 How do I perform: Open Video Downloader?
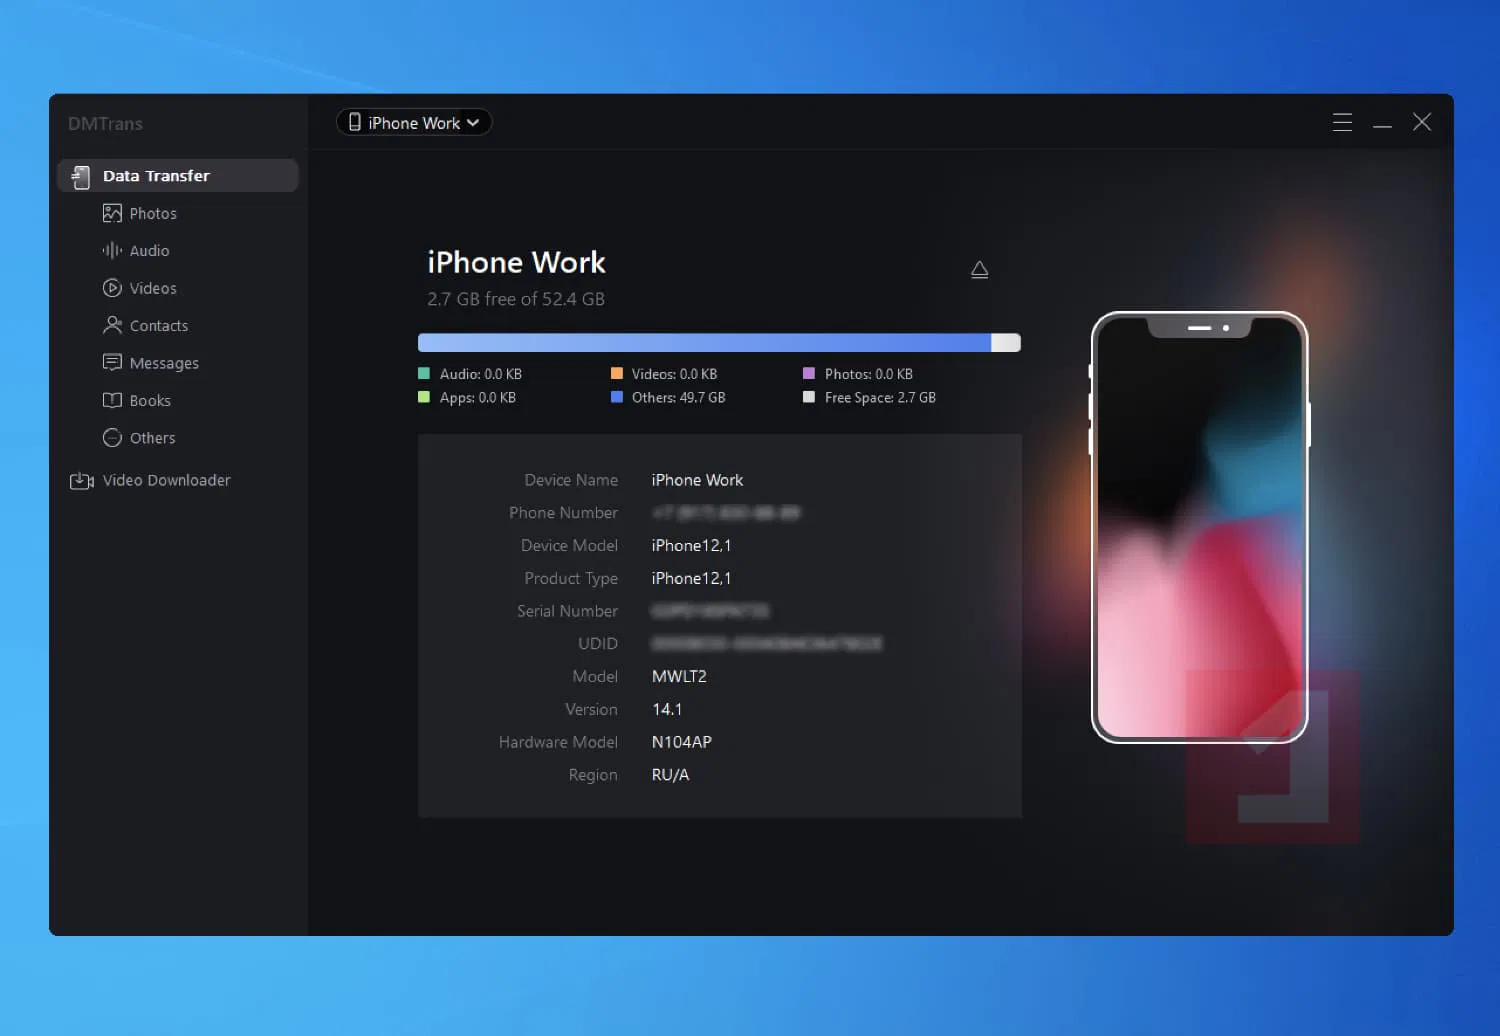click(x=166, y=480)
